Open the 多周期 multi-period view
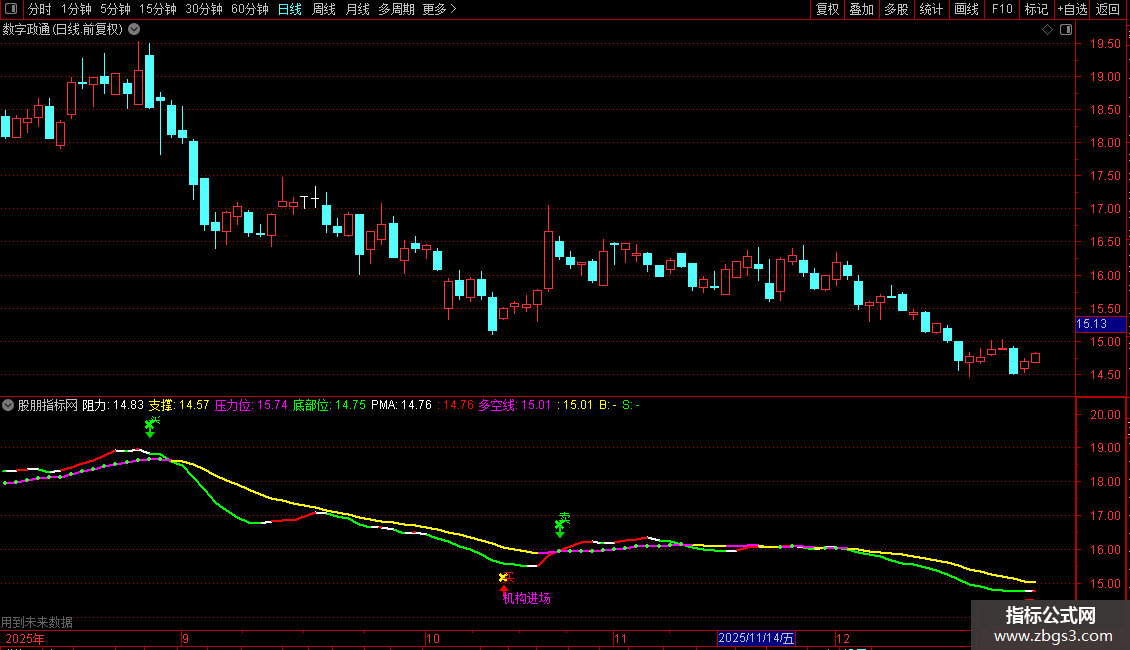The image size is (1130, 650). [396, 9]
